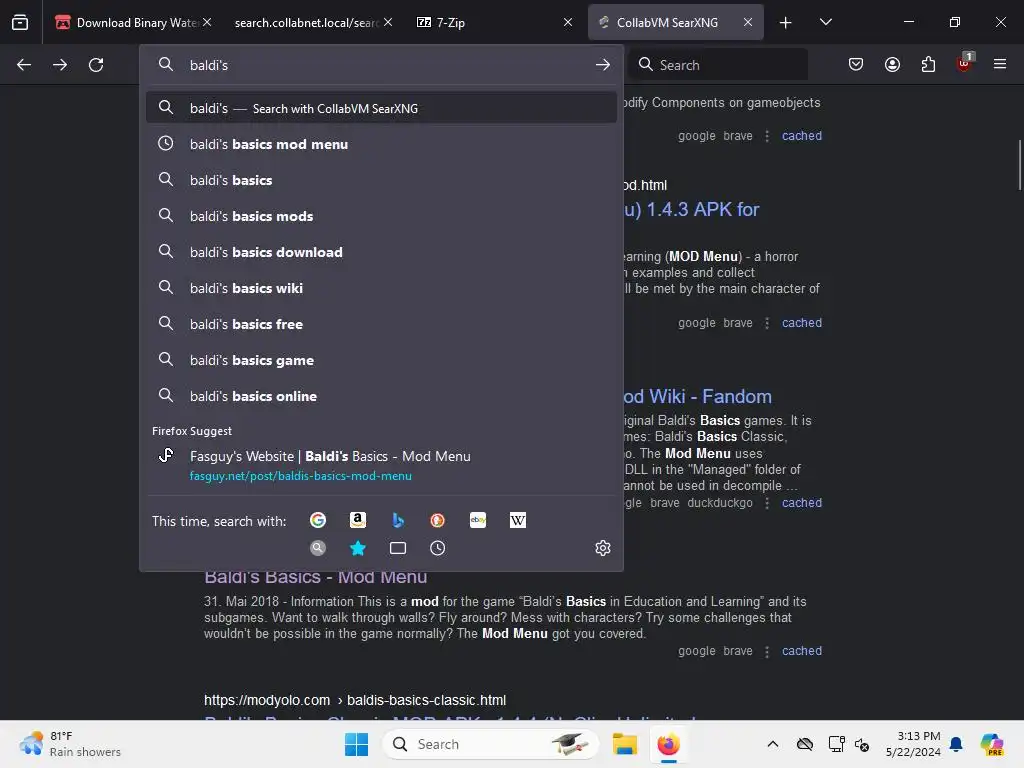This screenshot has width=1024, height=768.
Task: Open the network status icon in tray
Action: (x=837, y=744)
